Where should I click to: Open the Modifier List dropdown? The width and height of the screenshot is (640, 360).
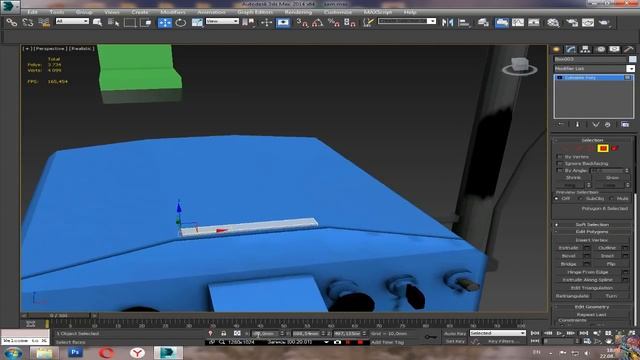coord(594,69)
